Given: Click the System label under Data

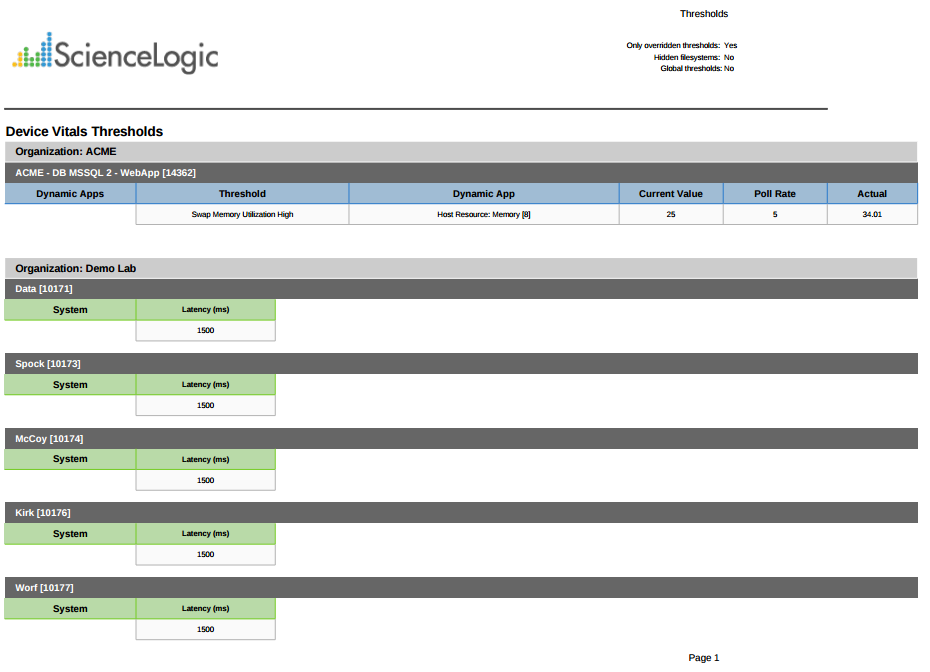Looking at the screenshot, I should [x=70, y=310].
